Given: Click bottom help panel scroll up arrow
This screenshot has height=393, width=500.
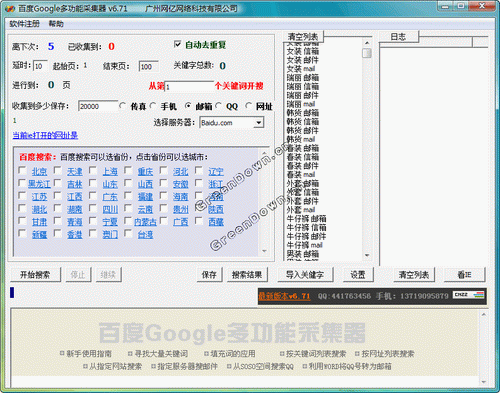Looking at the screenshot, I should coord(484,314).
